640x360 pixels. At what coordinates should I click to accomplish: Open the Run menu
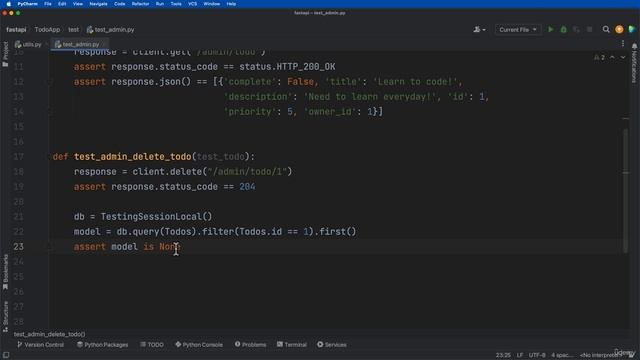coord(160,4)
